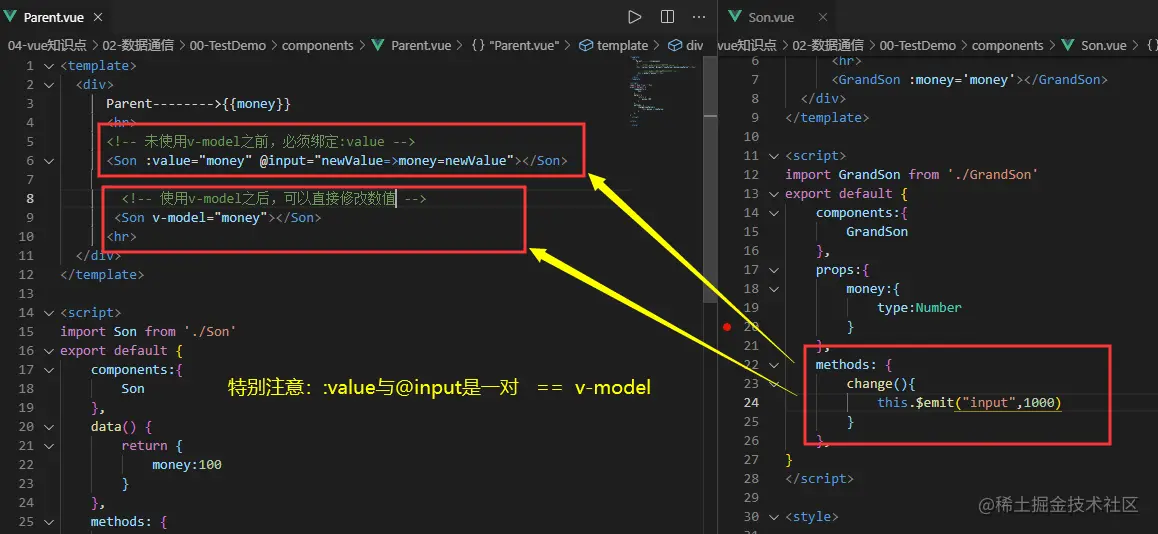Click the 'money:100' line in Parent.vue
This screenshot has width=1158, height=534.
tap(187, 465)
